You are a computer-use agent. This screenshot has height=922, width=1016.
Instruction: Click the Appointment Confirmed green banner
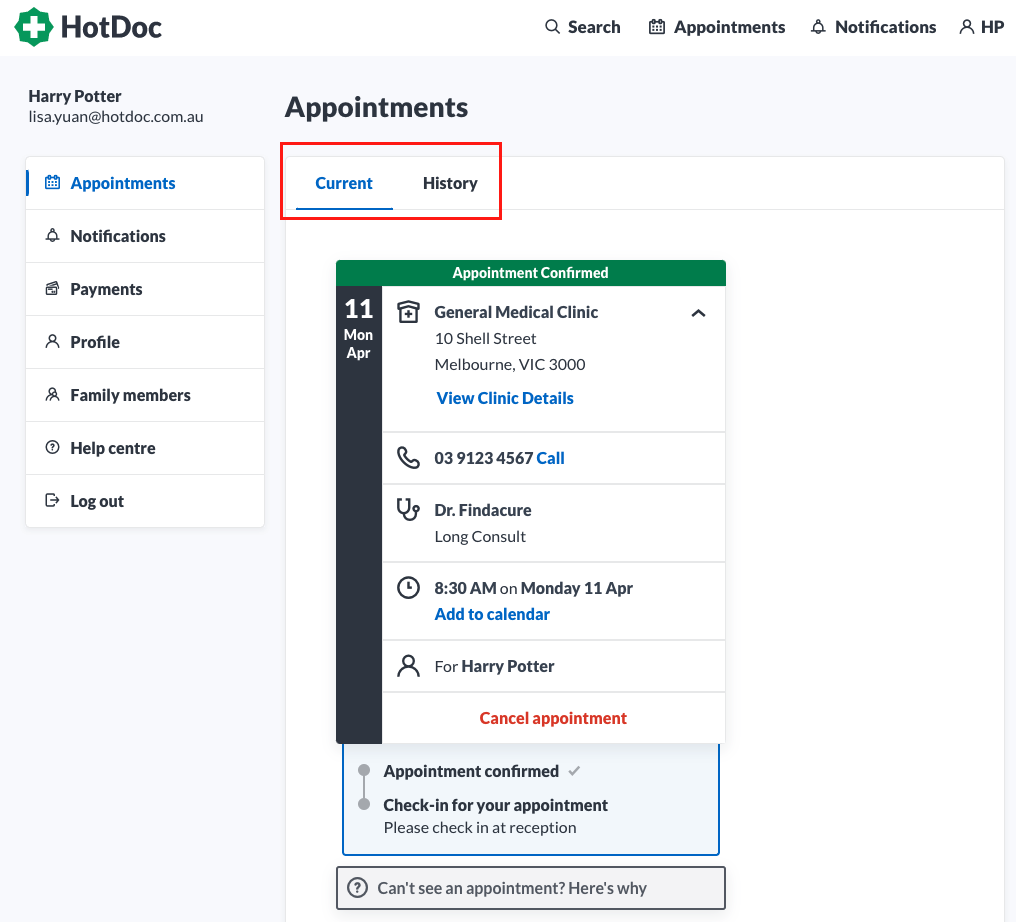531,273
